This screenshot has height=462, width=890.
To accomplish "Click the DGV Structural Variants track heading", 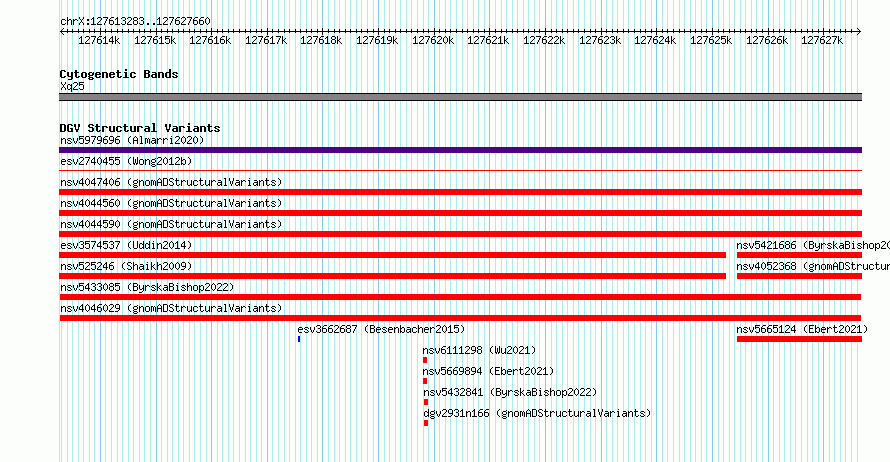I will click(x=140, y=128).
